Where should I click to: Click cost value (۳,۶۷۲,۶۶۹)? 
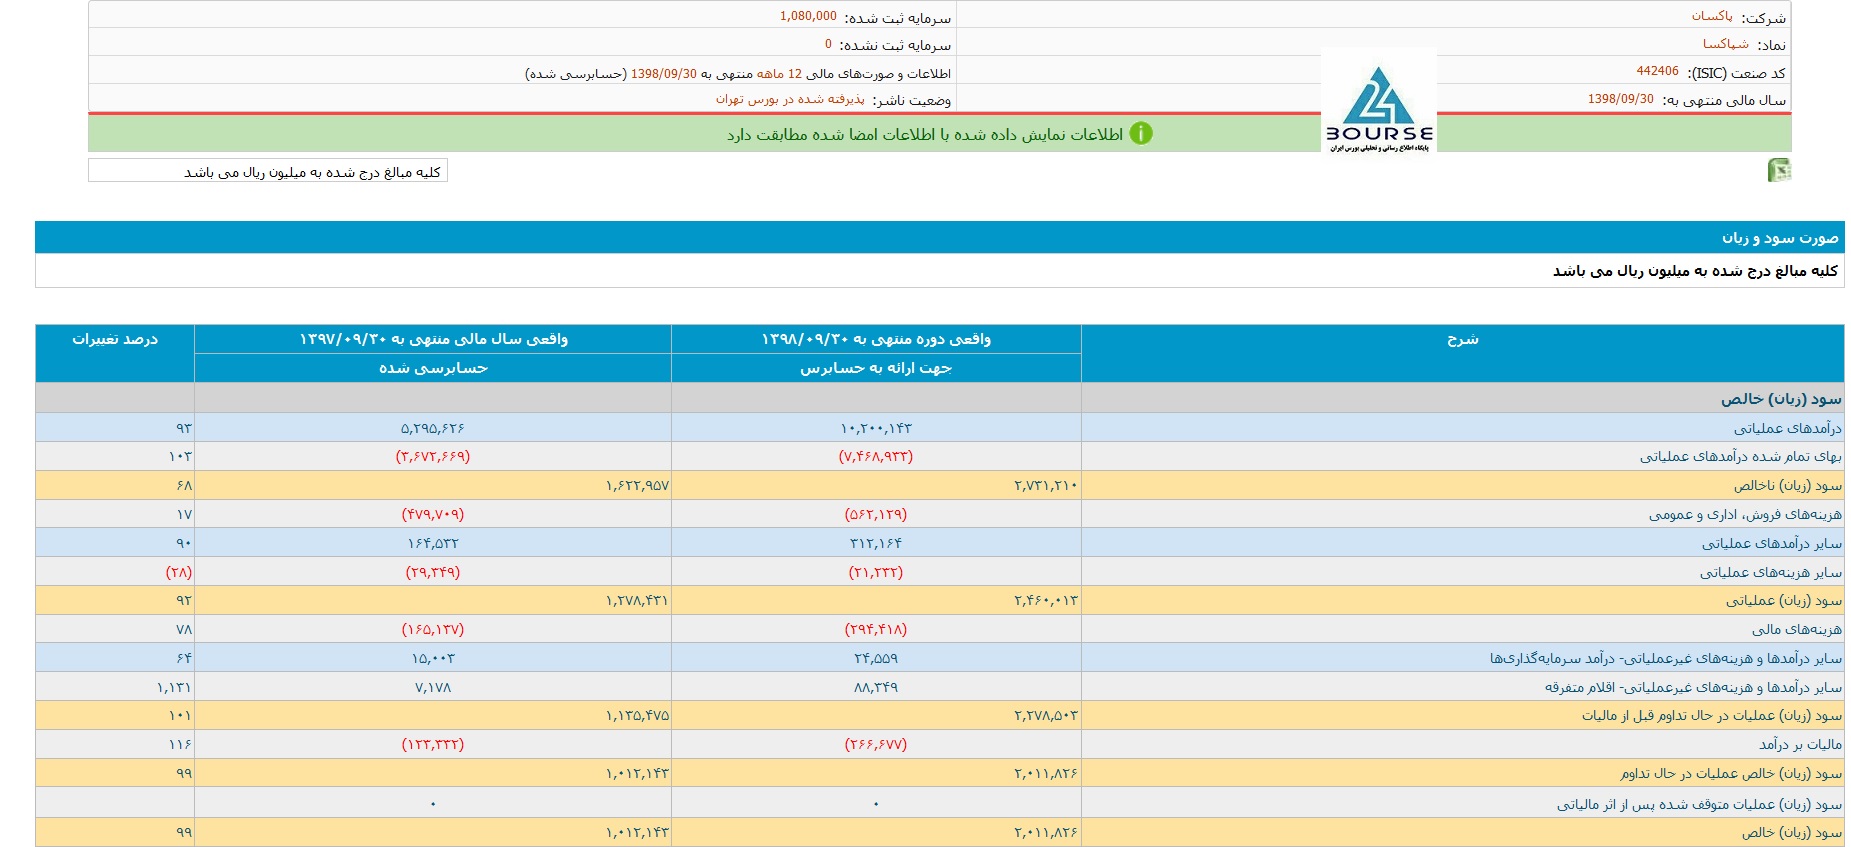click(x=433, y=457)
